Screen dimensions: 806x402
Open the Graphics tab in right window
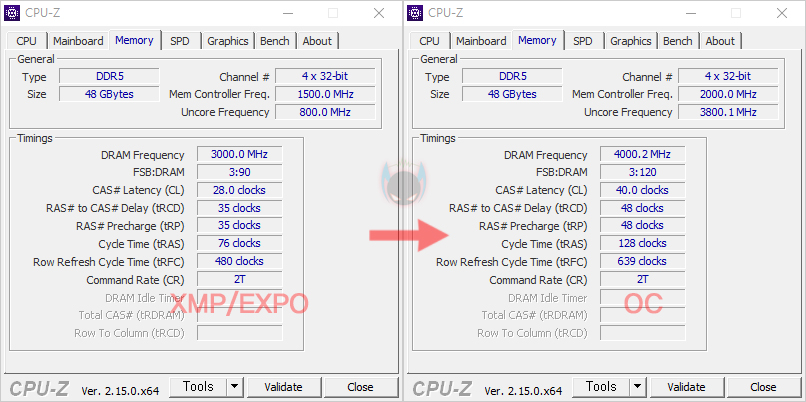point(631,41)
